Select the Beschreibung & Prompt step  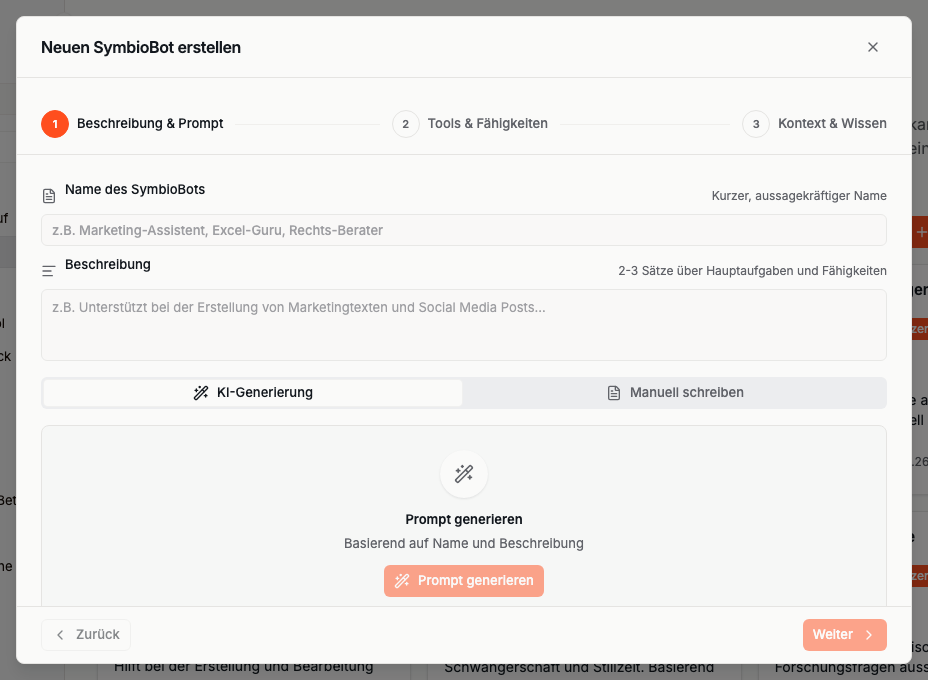(150, 124)
